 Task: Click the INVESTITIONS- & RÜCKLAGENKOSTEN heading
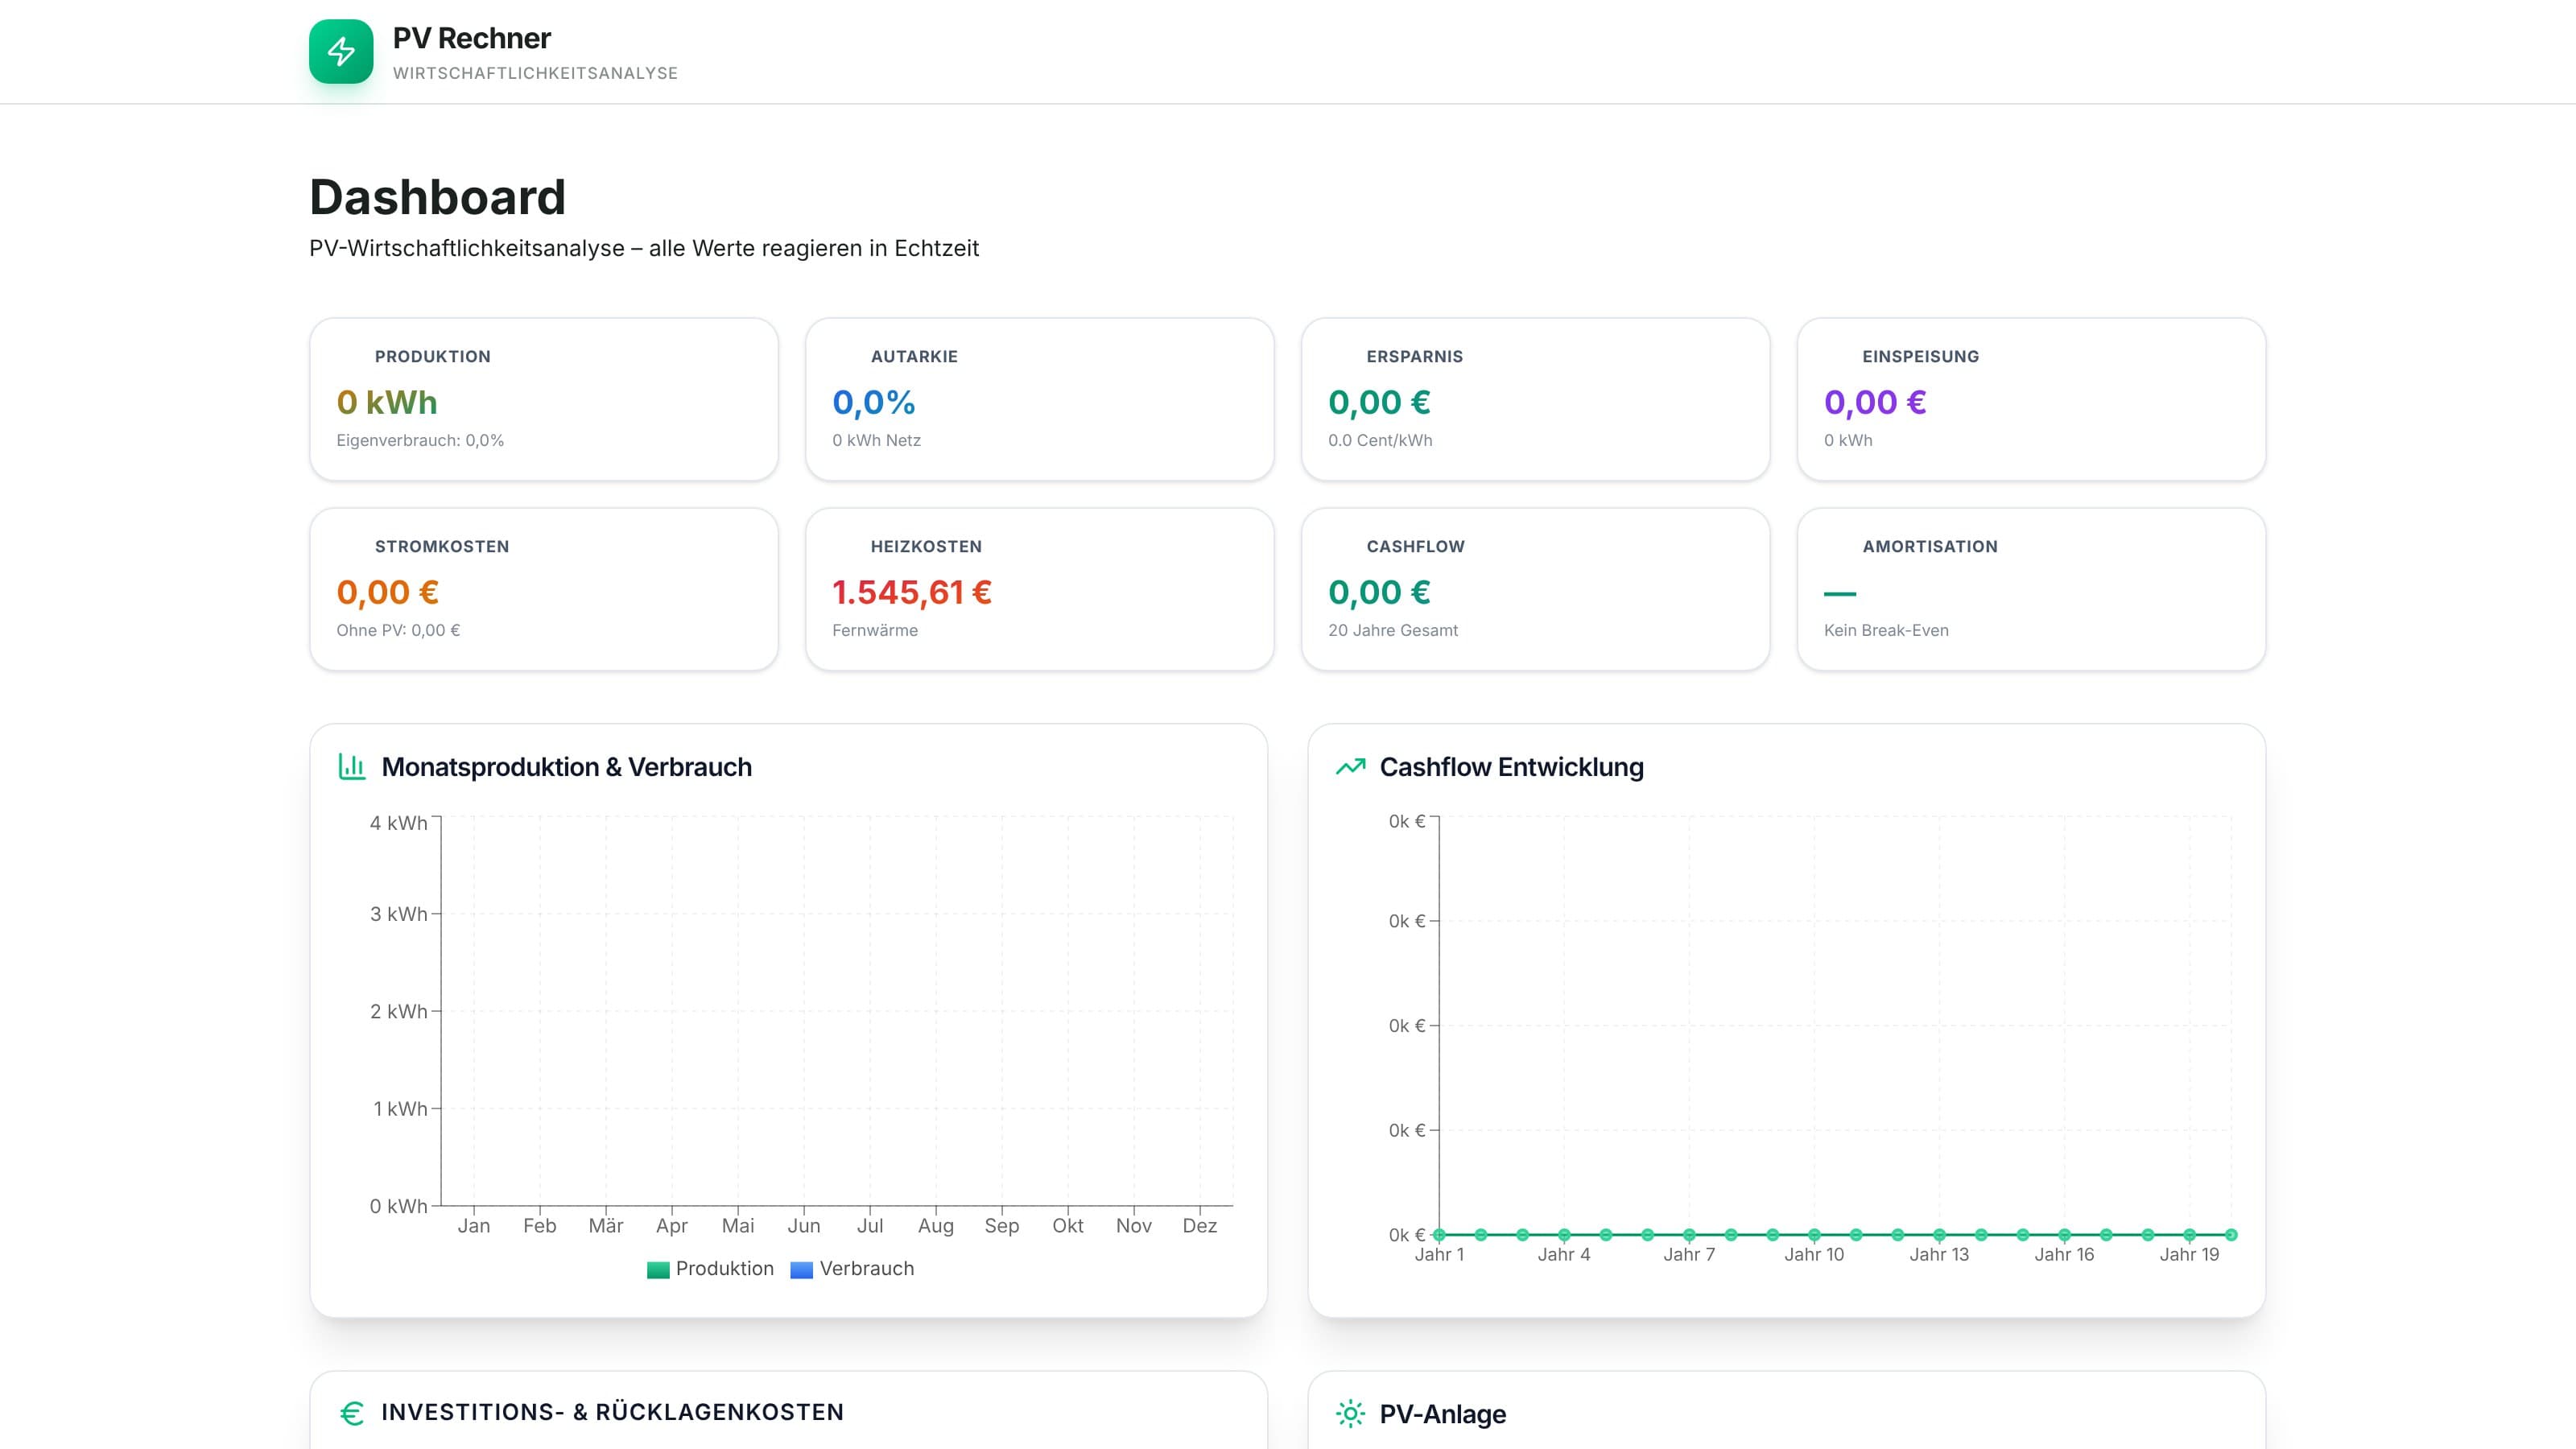click(612, 1412)
